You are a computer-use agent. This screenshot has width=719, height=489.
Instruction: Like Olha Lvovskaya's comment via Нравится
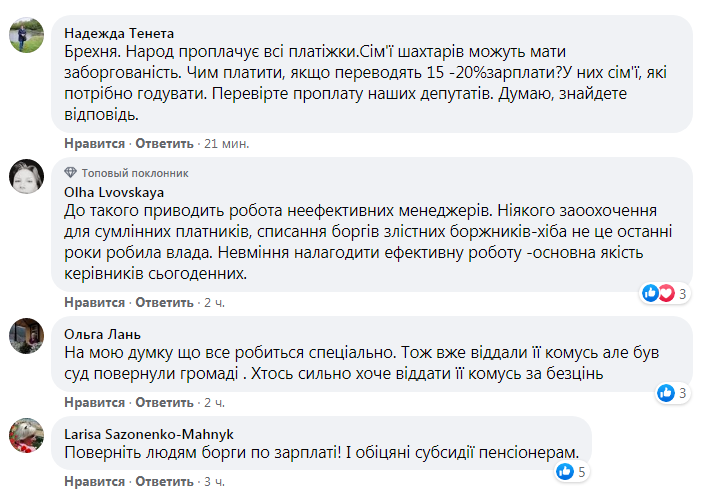coord(94,302)
